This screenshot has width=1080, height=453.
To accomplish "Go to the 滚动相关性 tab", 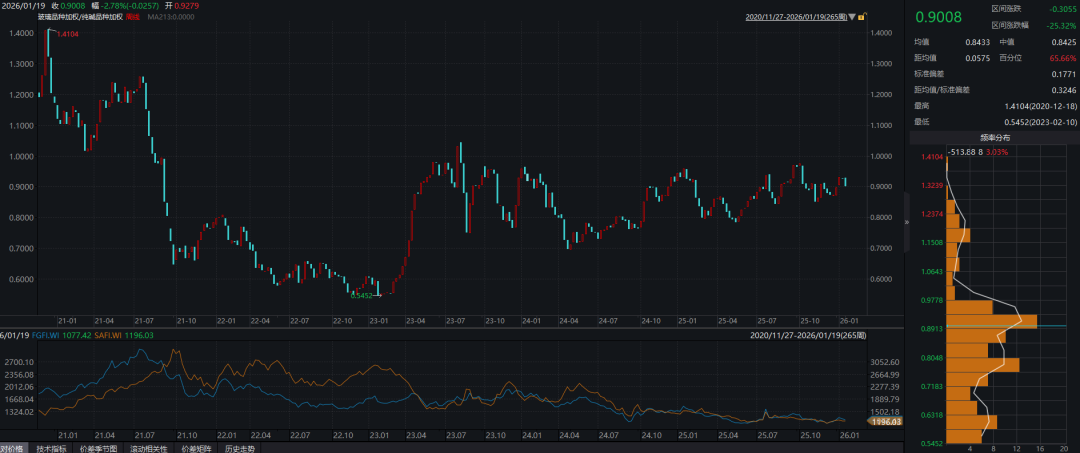I will coord(147,449).
